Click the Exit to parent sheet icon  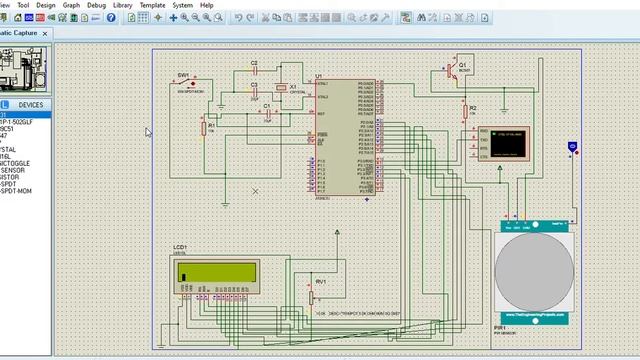[x=470, y=18]
